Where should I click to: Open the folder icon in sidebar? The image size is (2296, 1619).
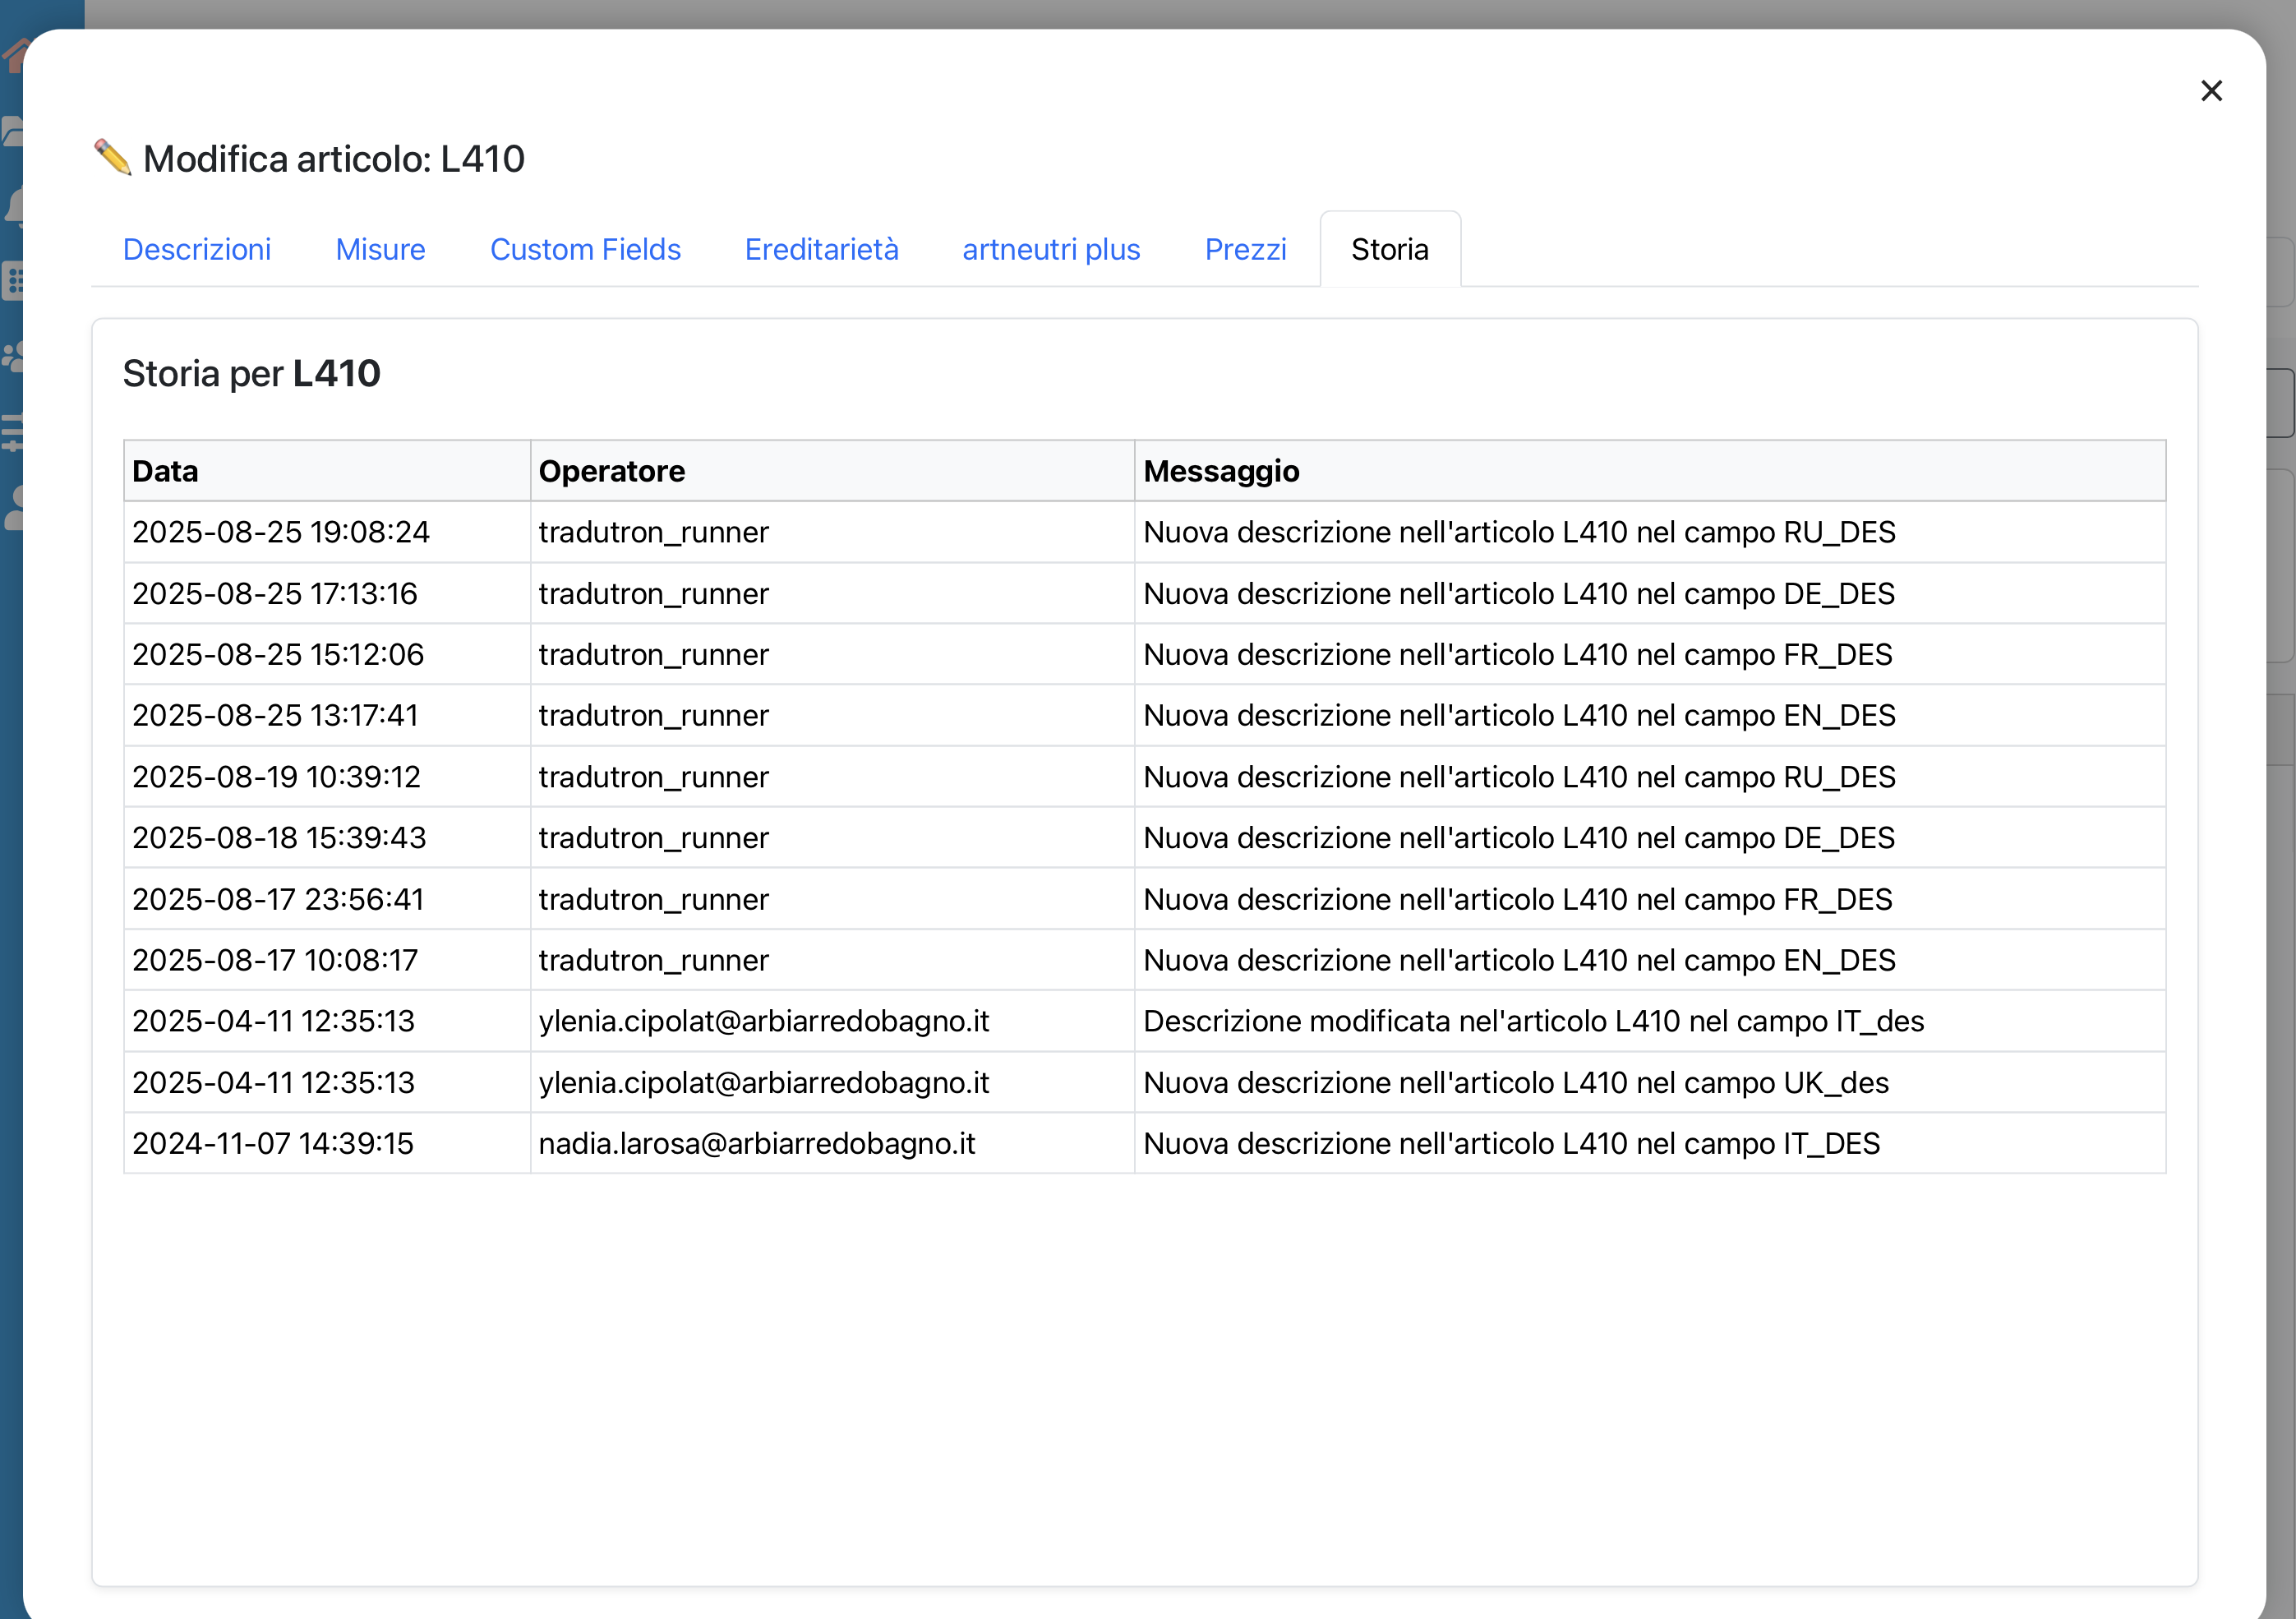(12, 131)
